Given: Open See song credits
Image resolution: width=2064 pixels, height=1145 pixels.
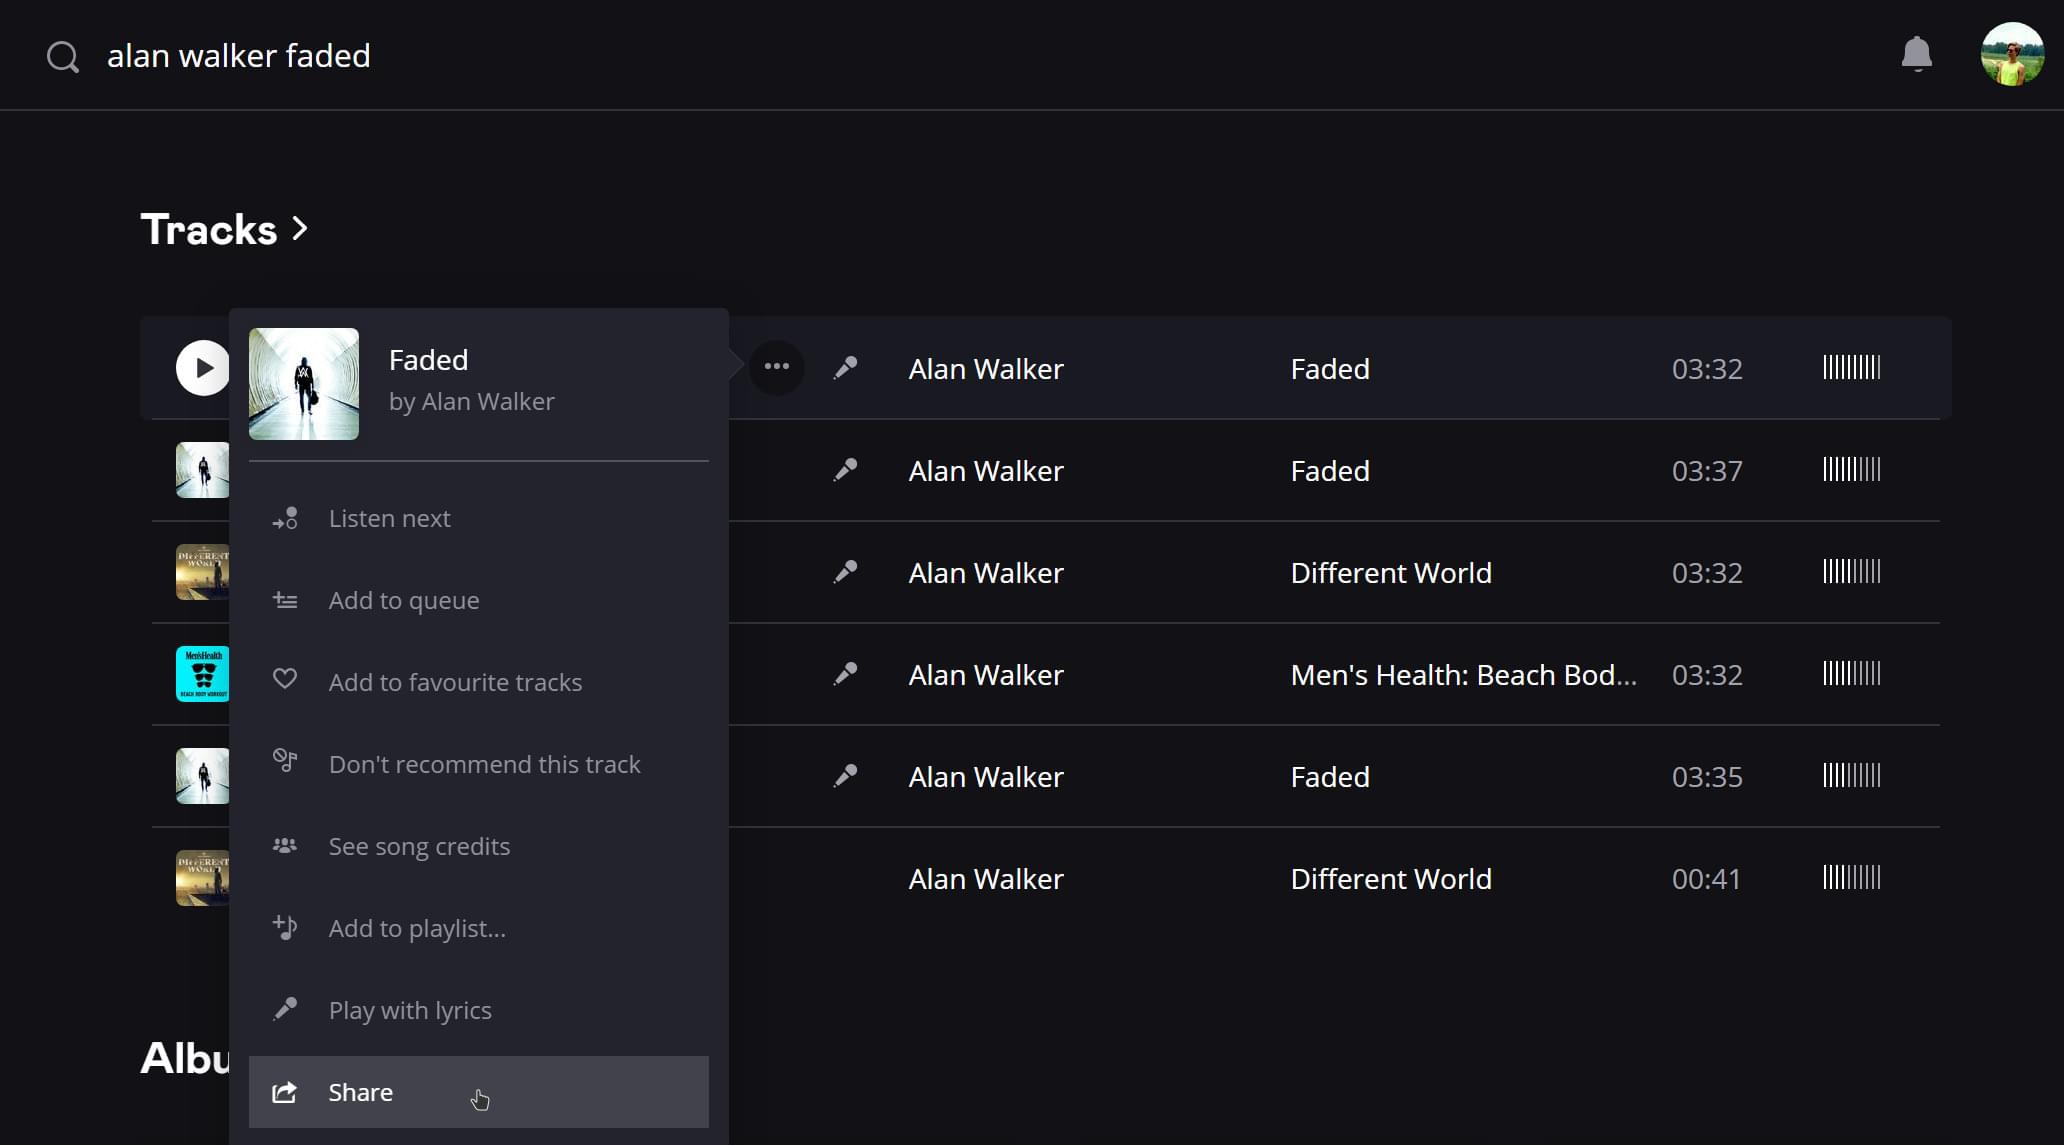Looking at the screenshot, I should 479,846.
